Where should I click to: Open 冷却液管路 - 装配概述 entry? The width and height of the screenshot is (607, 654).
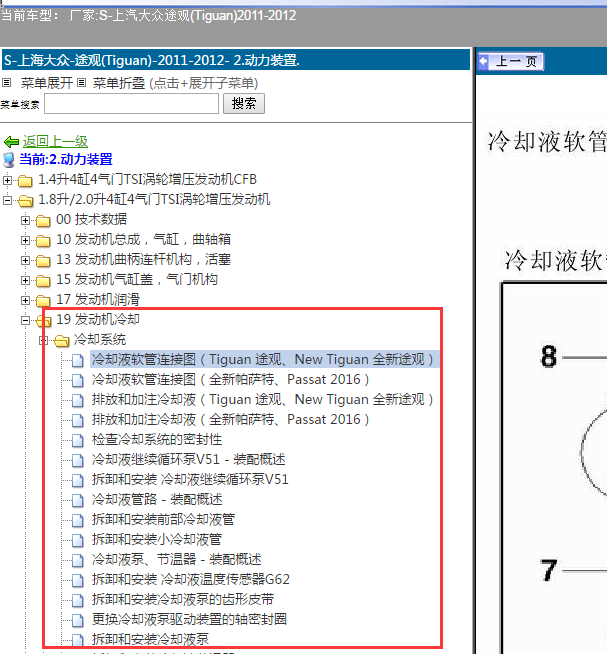[157, 500]
